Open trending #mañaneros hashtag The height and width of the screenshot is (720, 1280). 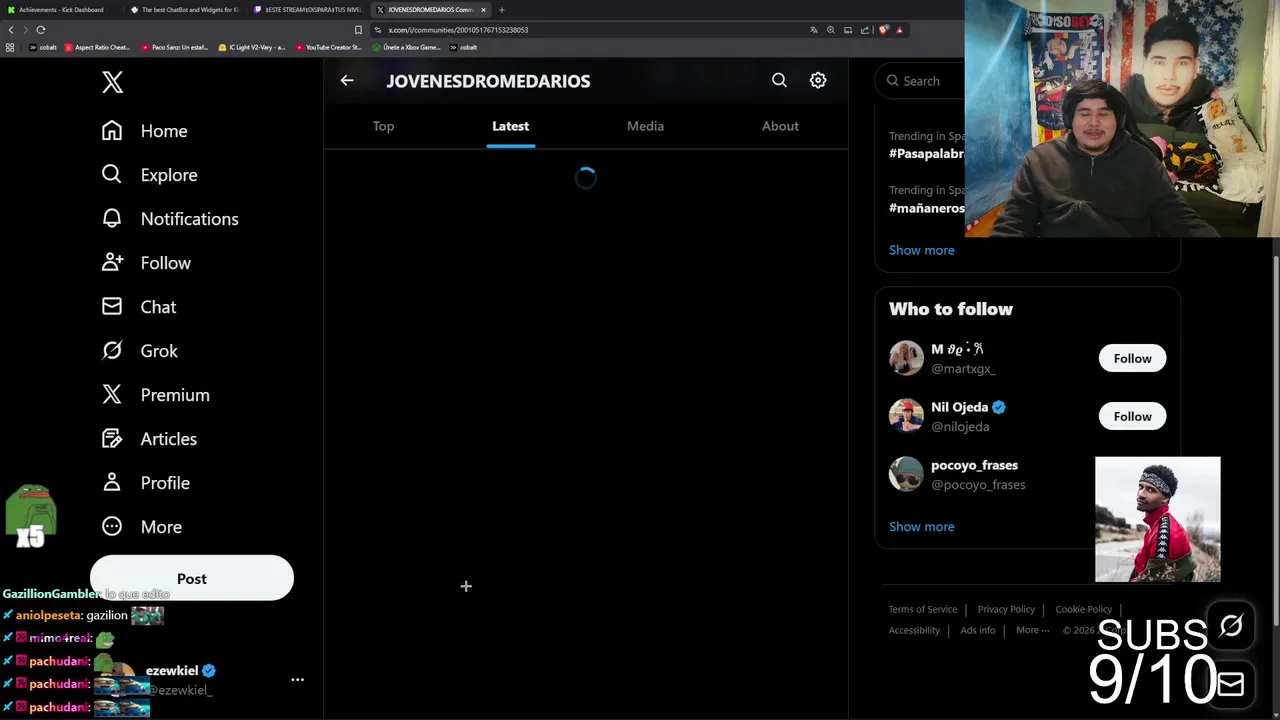tap(927, 208)
